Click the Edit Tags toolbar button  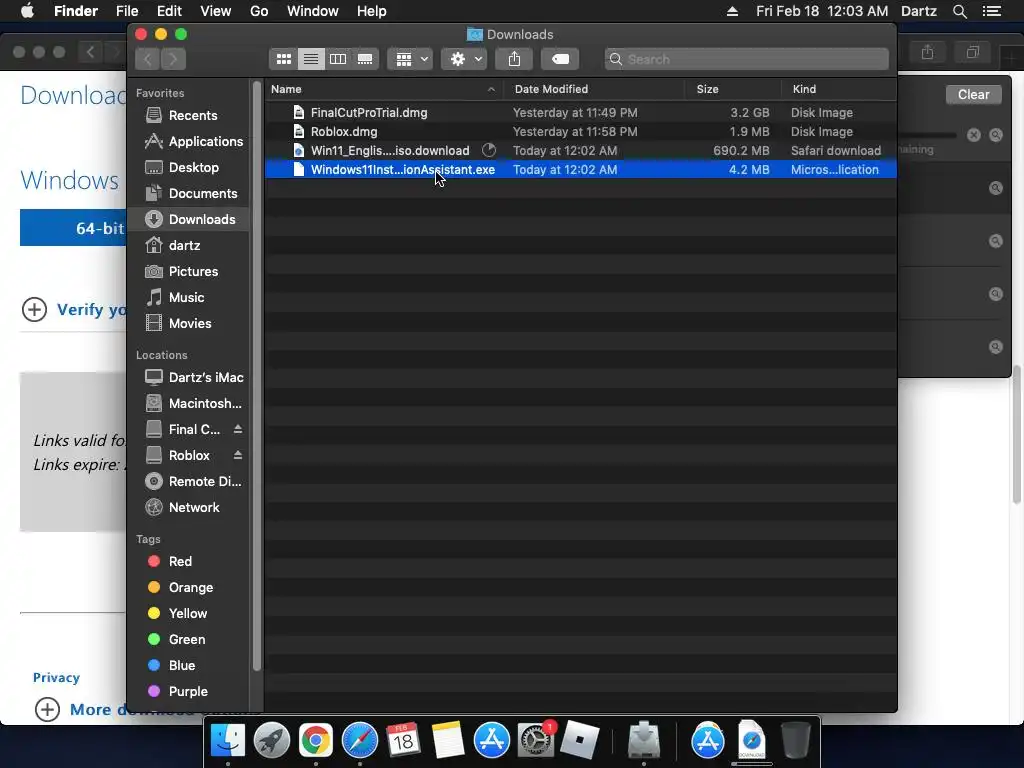pos(560,59)
